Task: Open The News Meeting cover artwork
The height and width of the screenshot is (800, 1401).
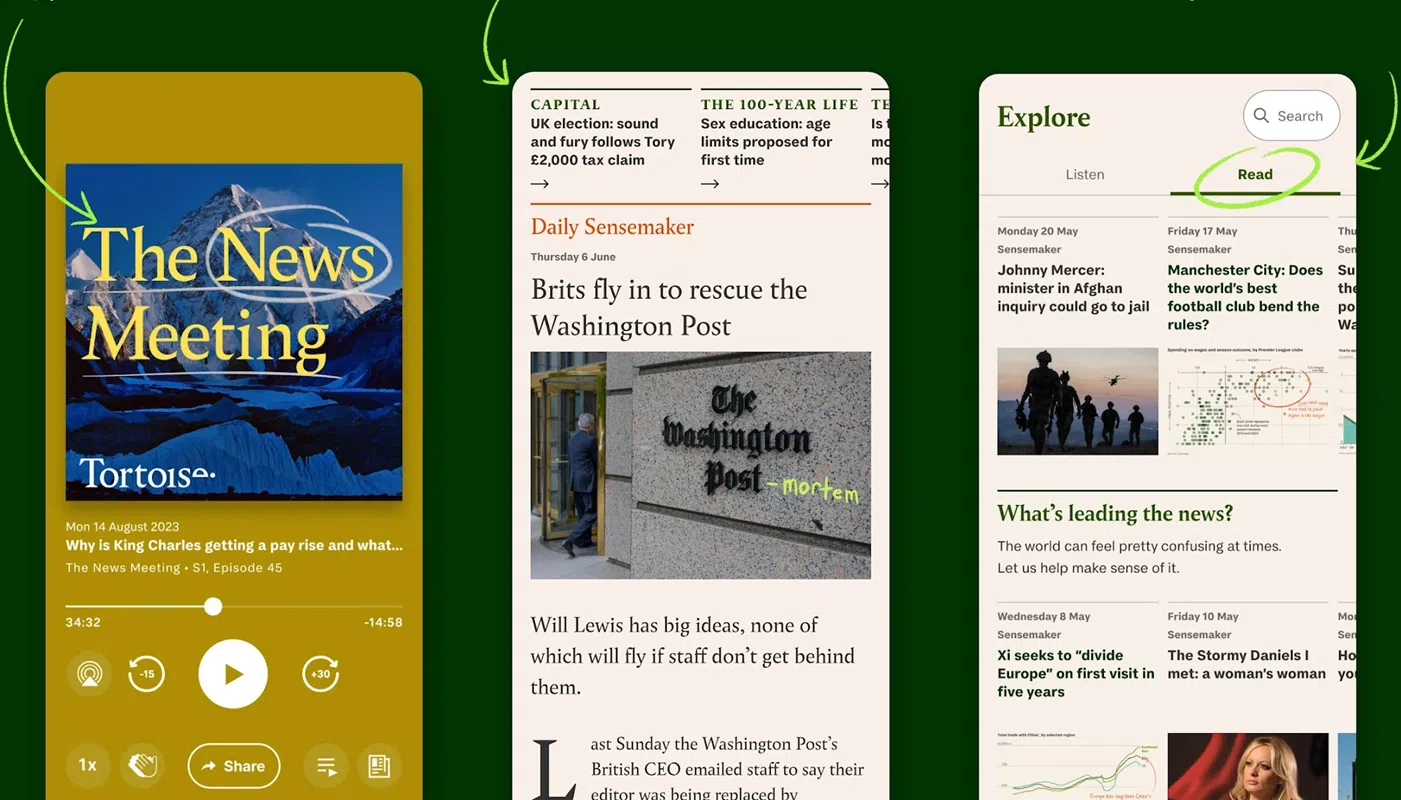Action: (x=234, y=332)
